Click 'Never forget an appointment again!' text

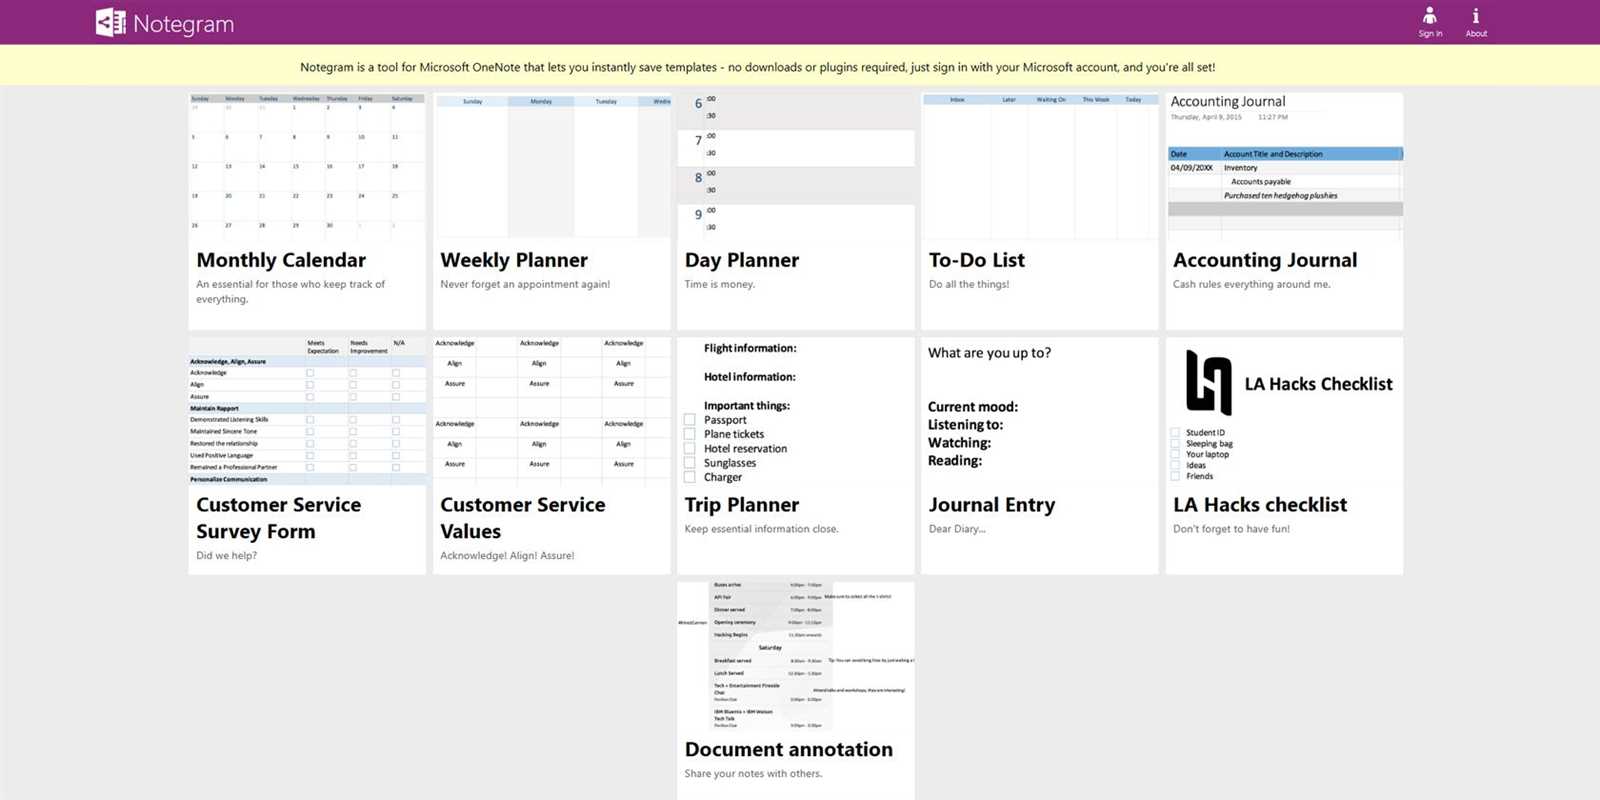click(x=525, y=284)
